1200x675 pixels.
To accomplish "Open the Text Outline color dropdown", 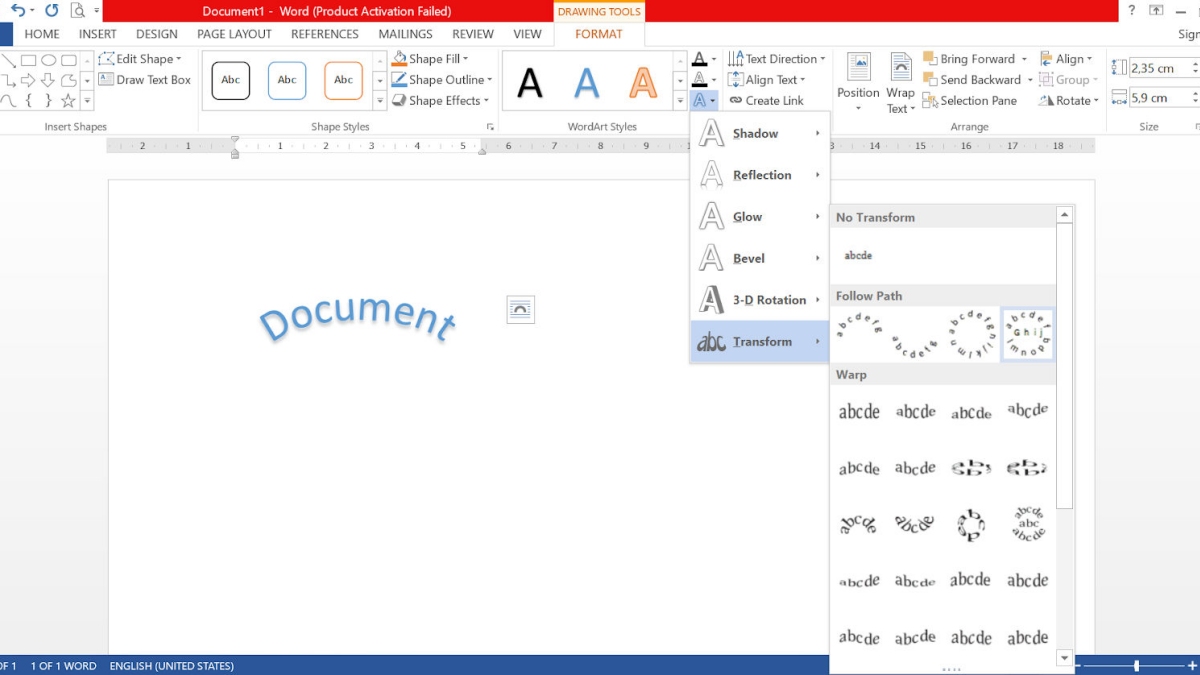I will pyautogui.click(x=713, y=80).
